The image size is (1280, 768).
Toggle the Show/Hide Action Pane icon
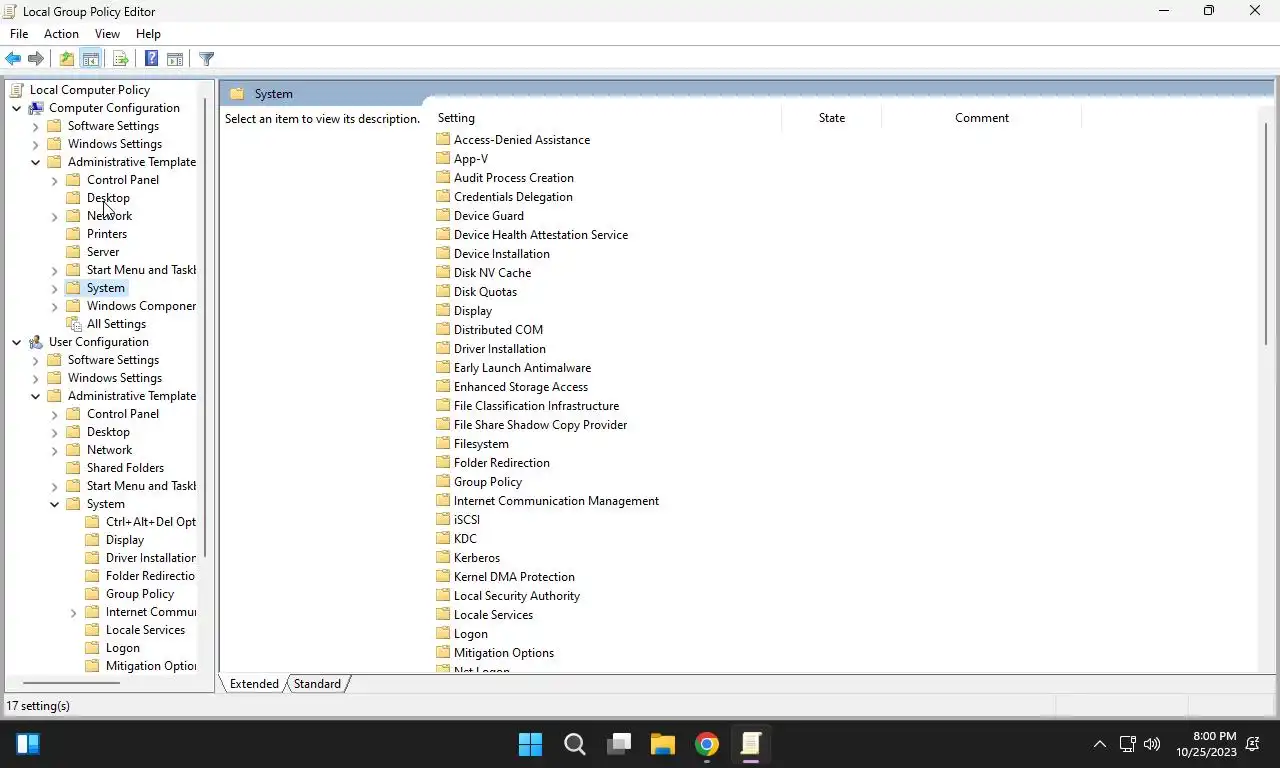coord(175,59)
